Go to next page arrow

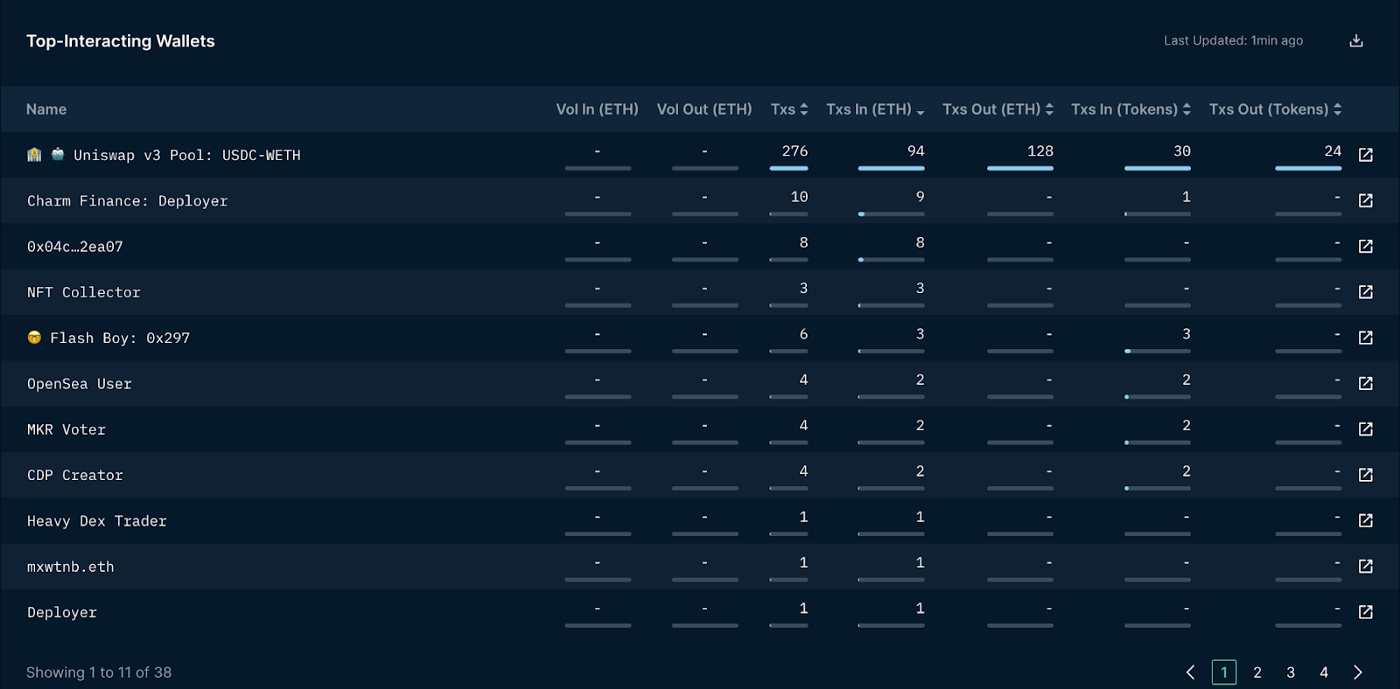1357,672
